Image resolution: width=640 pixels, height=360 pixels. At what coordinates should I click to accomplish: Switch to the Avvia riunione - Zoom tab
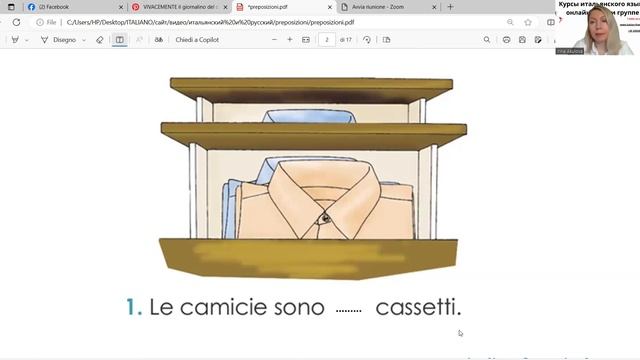[x=388, y=7]
